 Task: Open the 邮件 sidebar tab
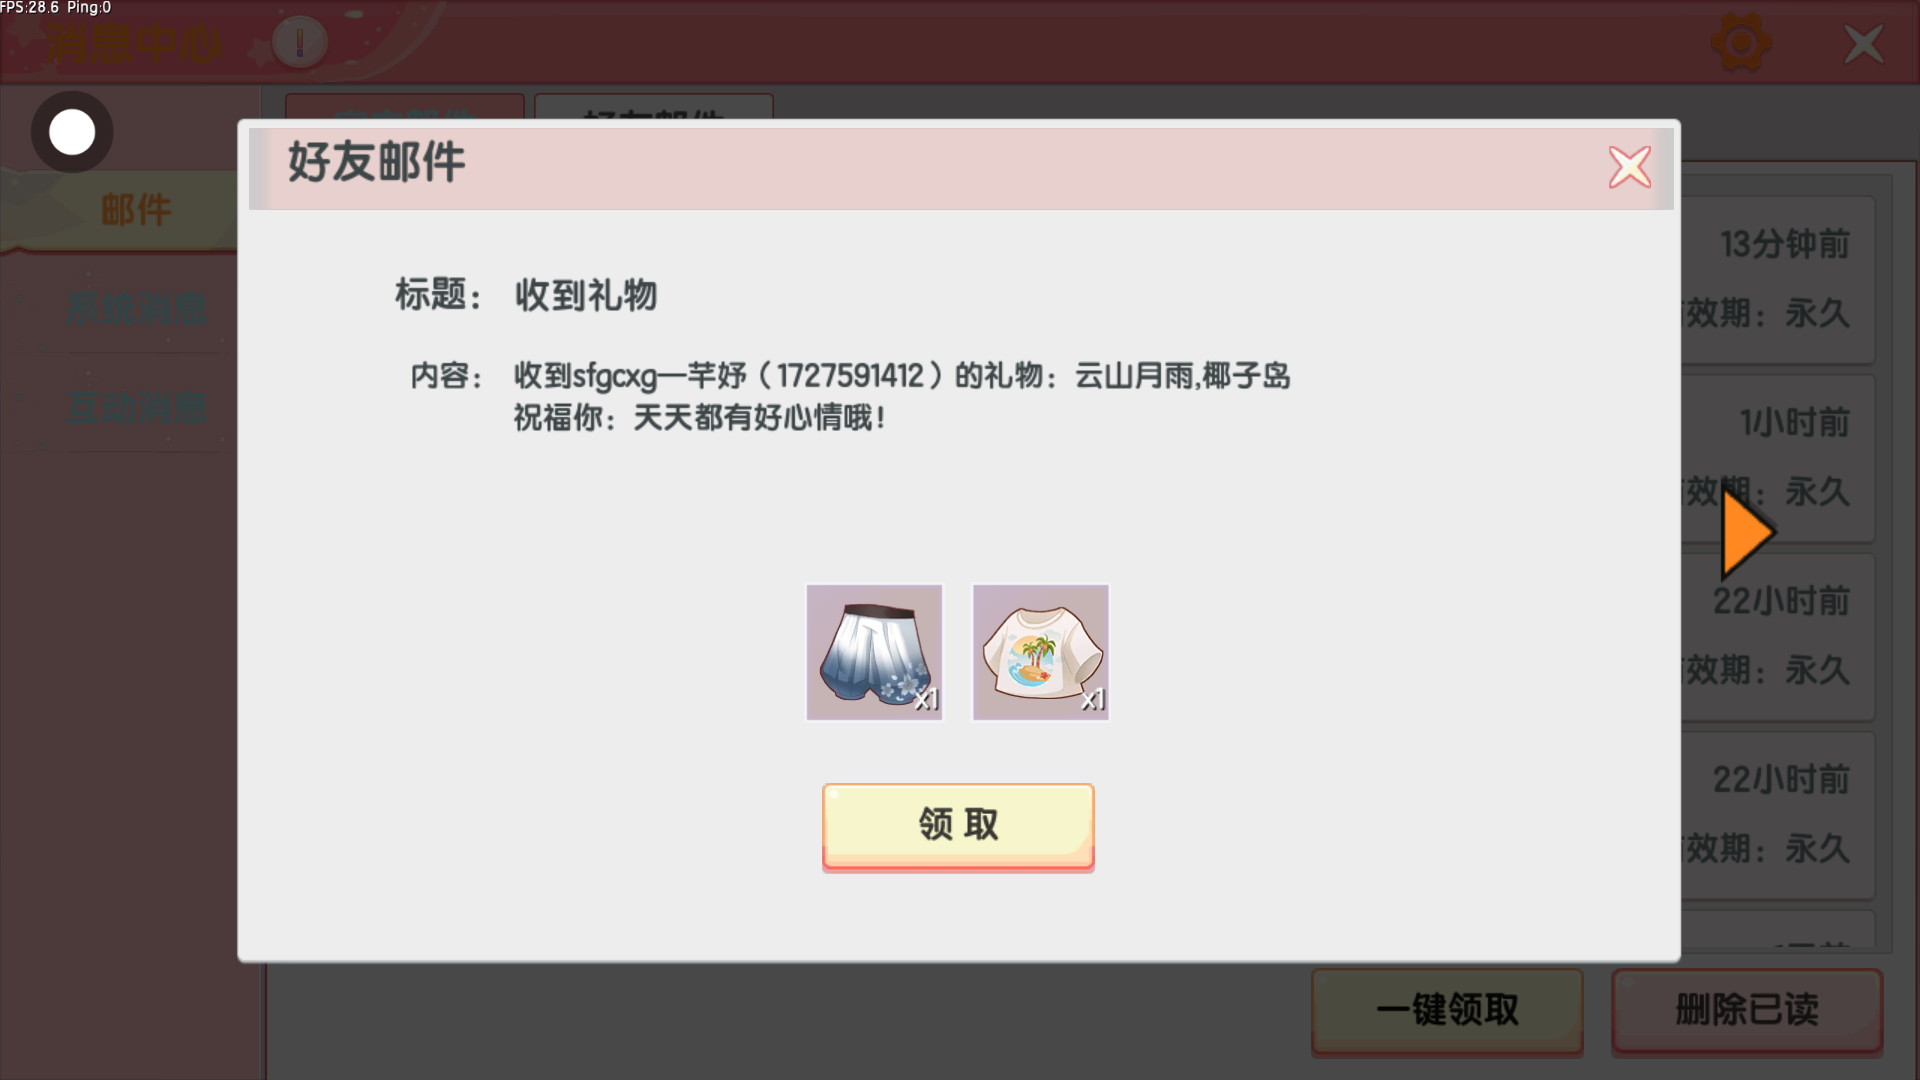point(135,210)
